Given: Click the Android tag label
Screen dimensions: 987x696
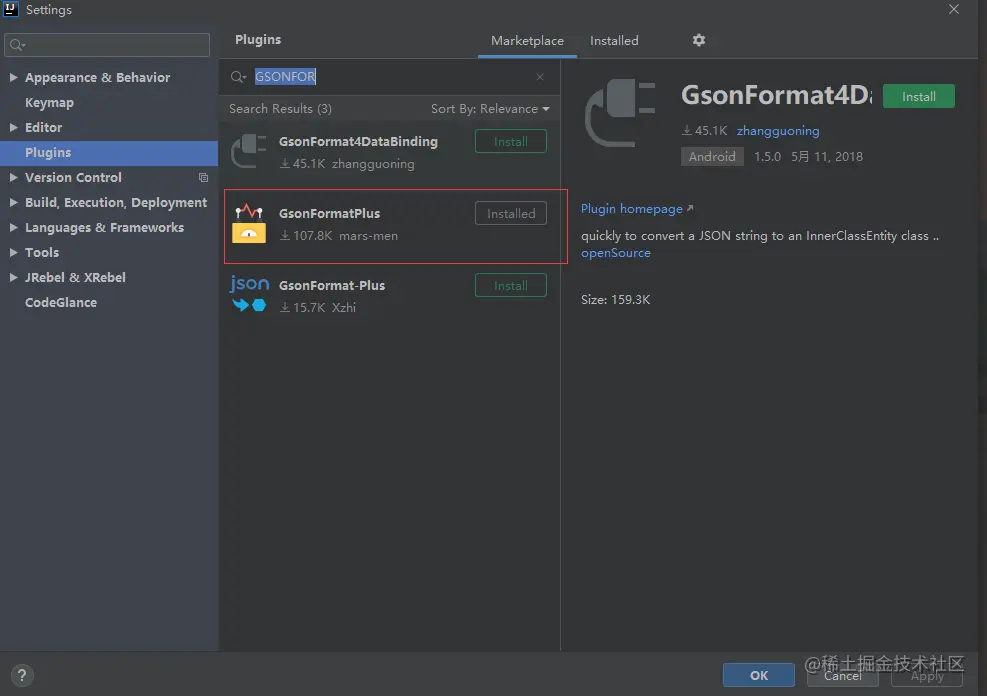Looking at the screenshot, I should click(712, 157).
